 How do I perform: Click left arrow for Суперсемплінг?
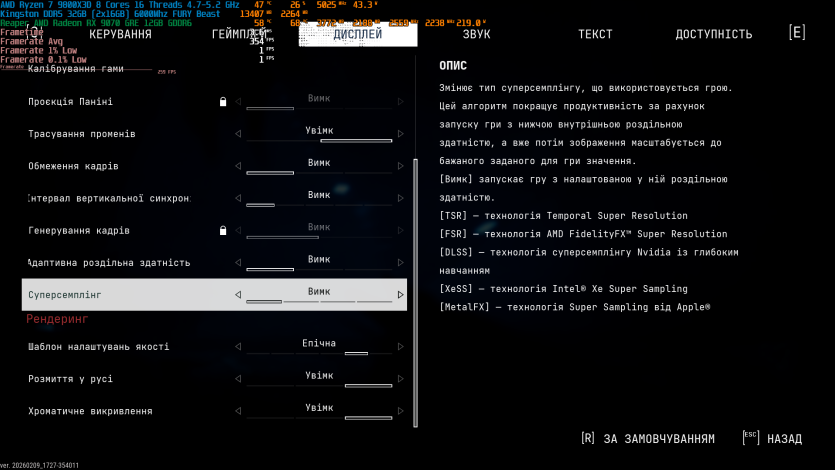click(238, 294)
